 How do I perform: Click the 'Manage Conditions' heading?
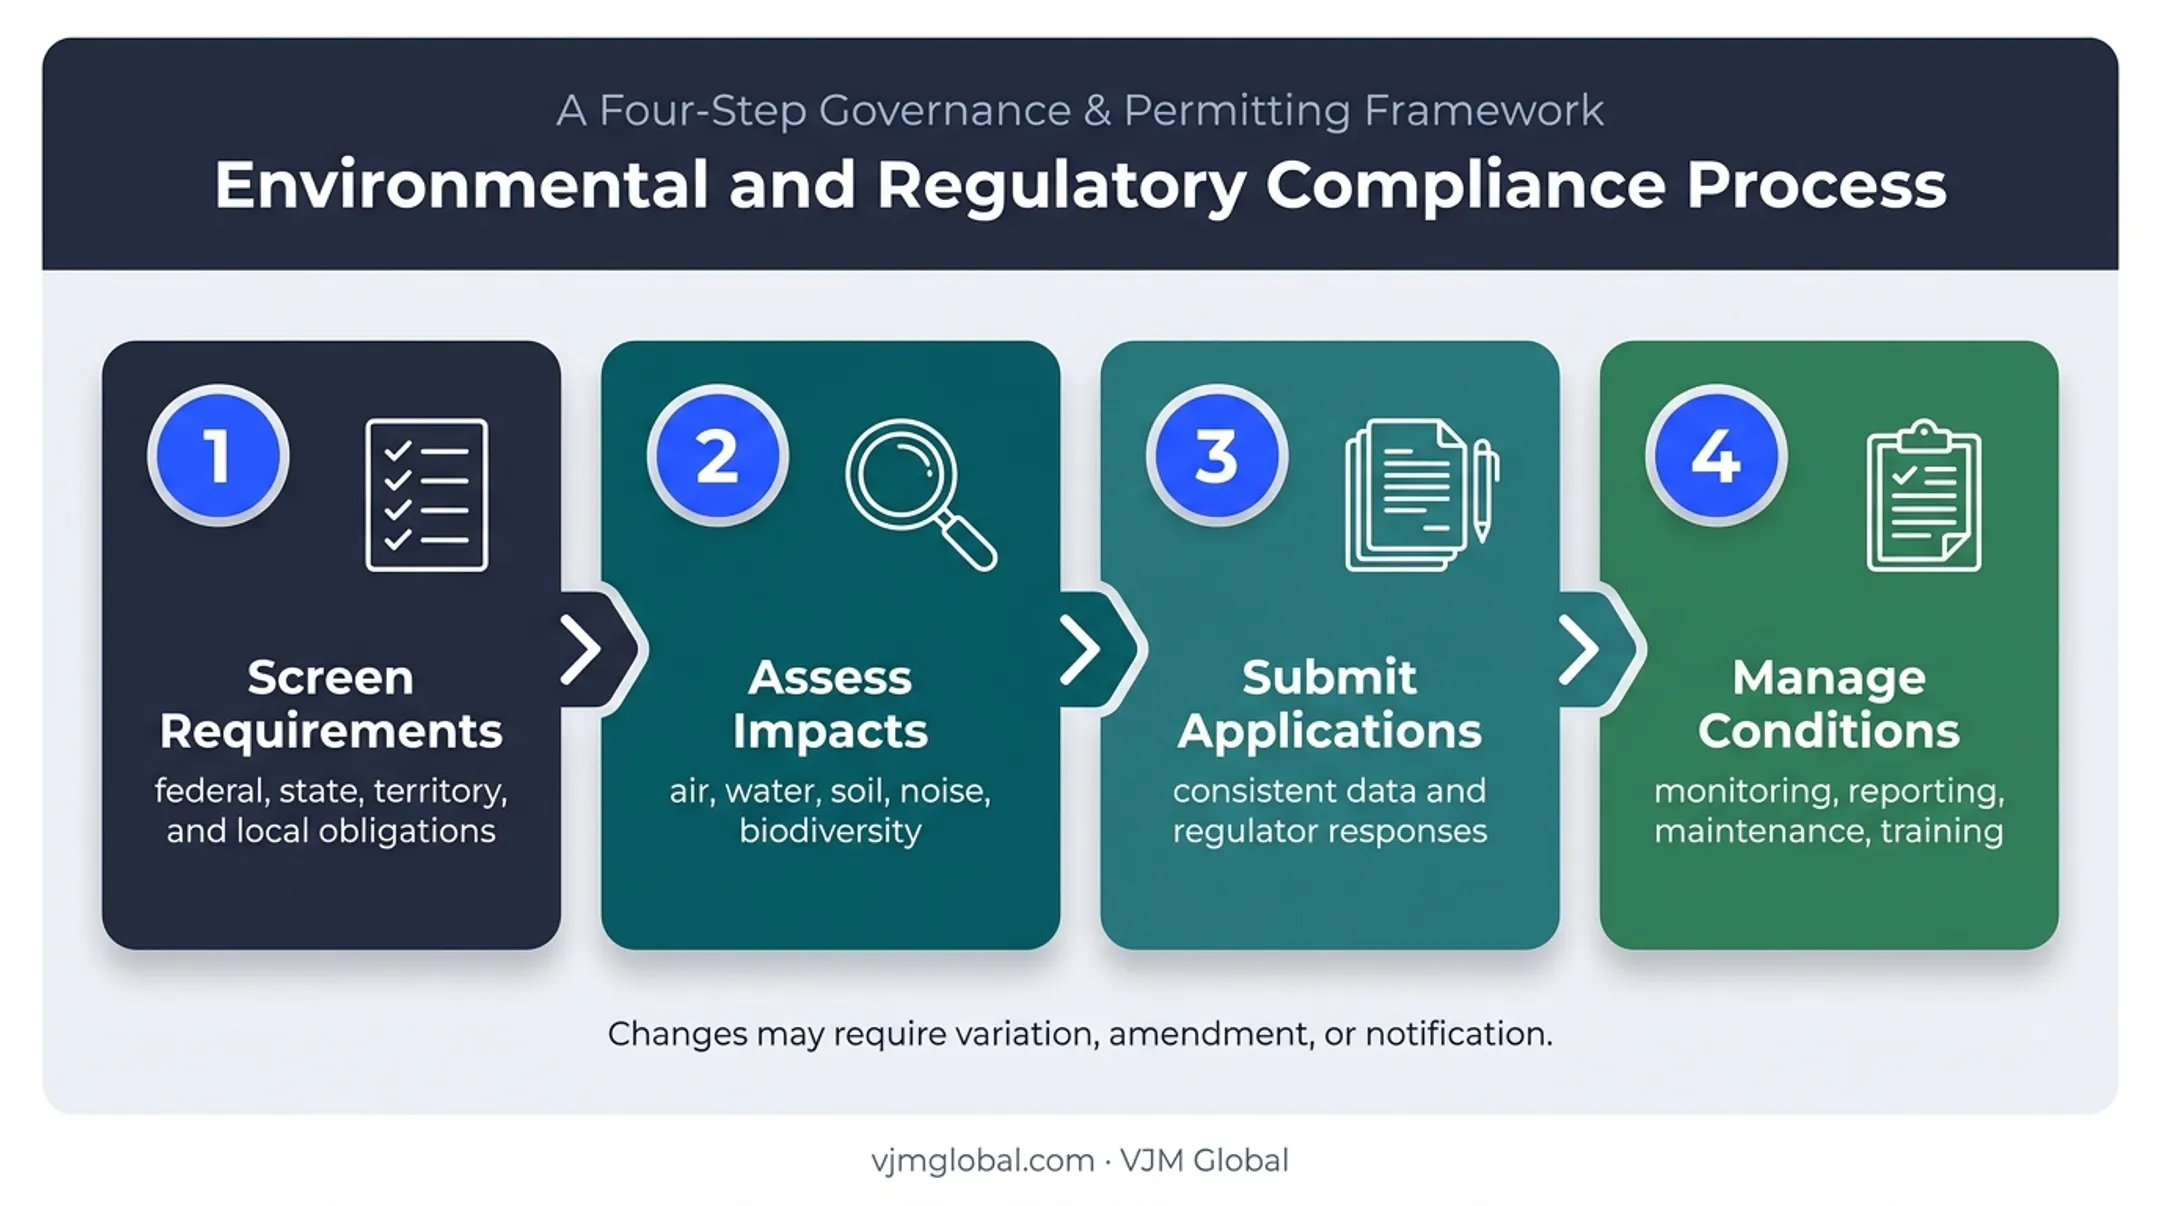click(x=1829, y=704)
